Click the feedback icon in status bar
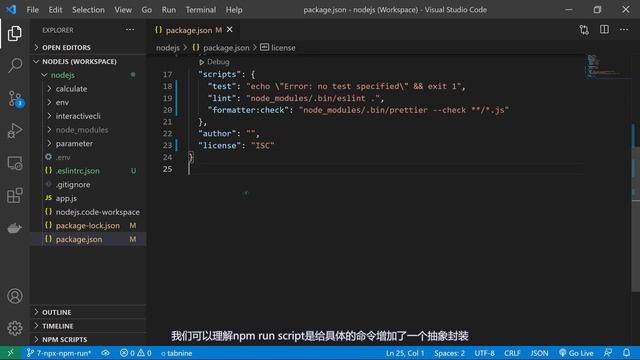The width and height of the screenshot is (640, 360). 608,353
